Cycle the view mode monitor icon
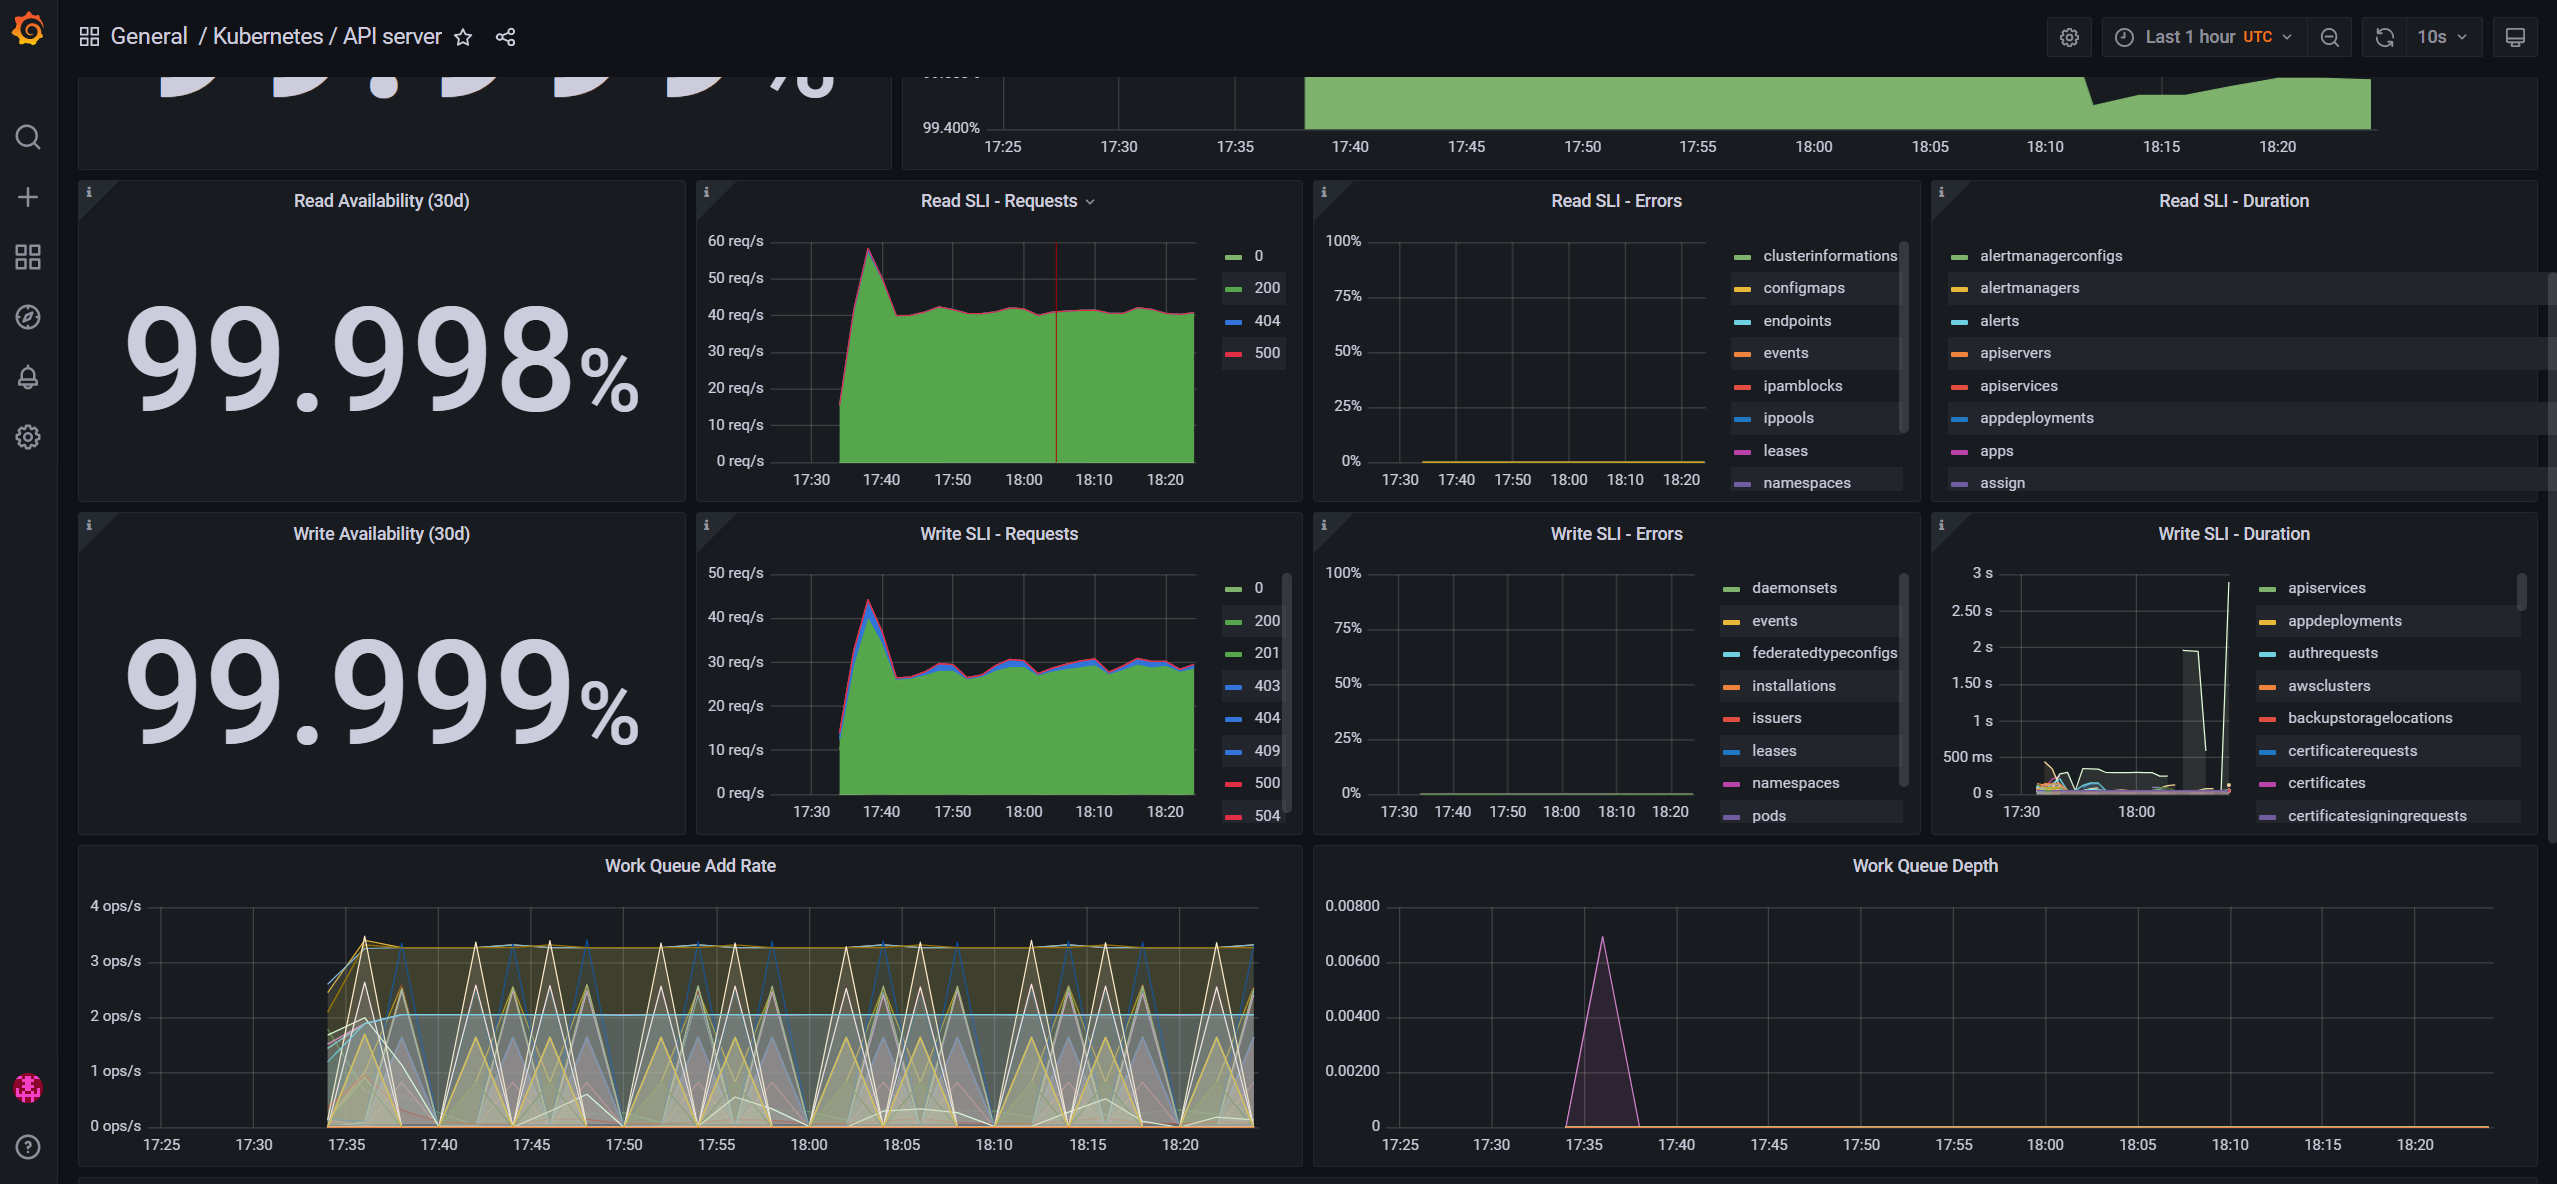2557x1184 pixels. click(2515, 37)
